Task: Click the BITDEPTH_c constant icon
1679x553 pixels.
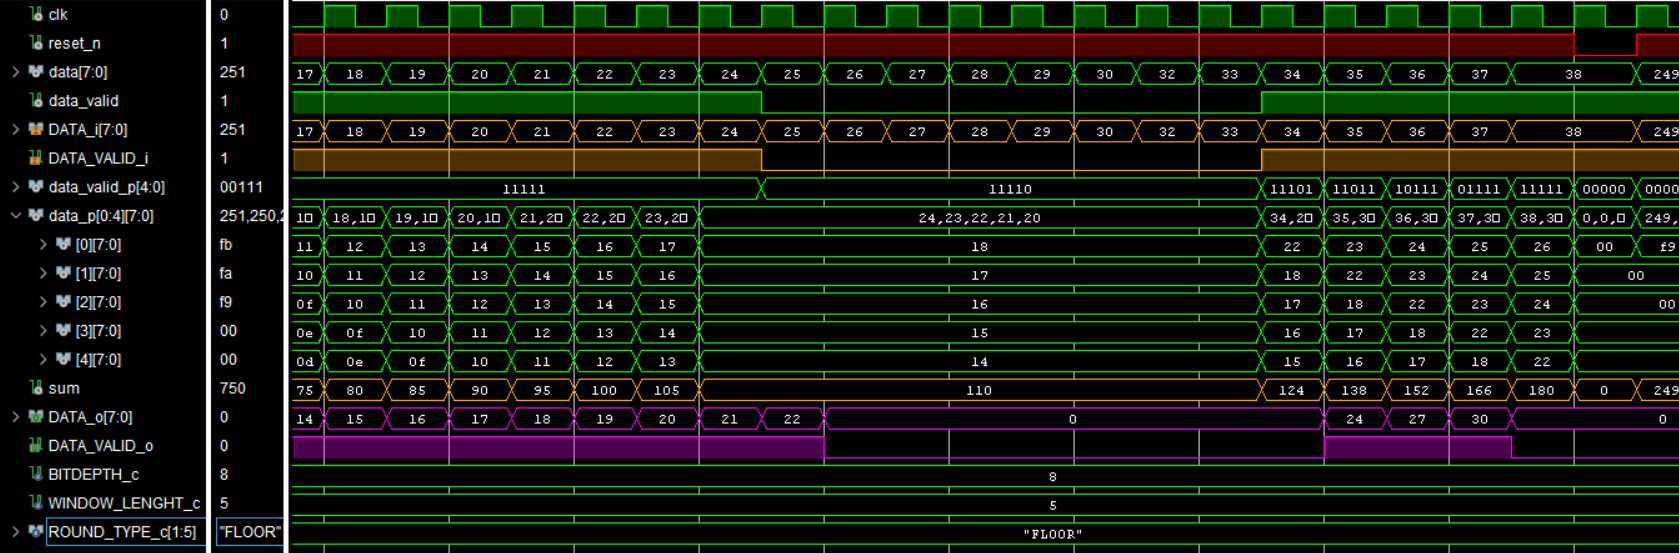Action: tap(36, 474)
